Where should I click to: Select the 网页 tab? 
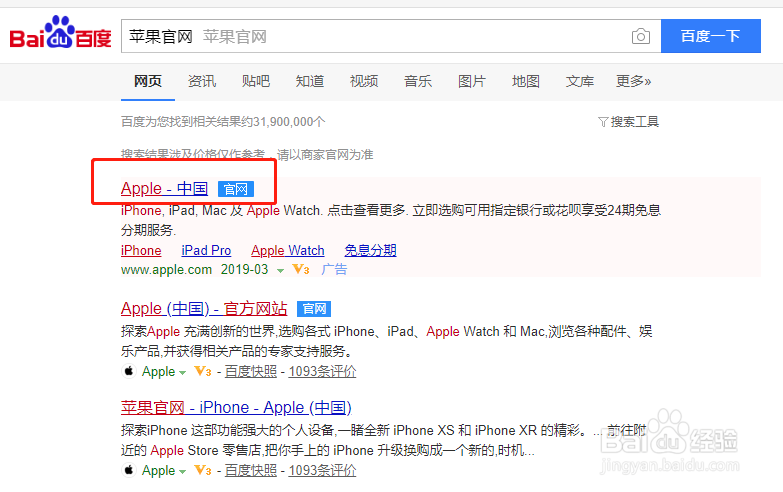[x=148, y=81]
